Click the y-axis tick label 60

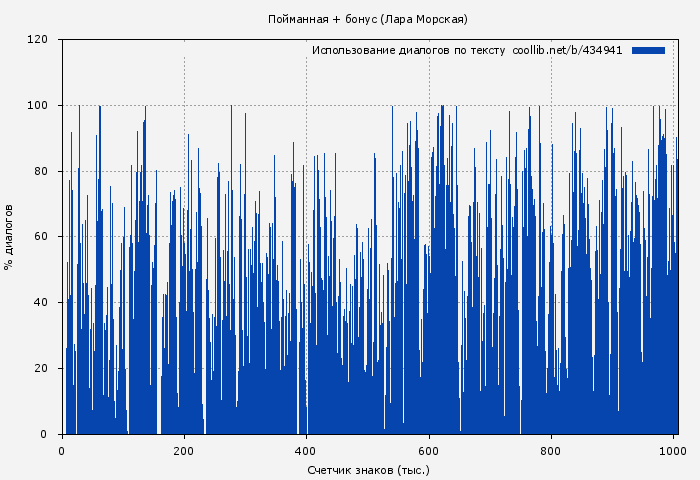tap(41, 237)
